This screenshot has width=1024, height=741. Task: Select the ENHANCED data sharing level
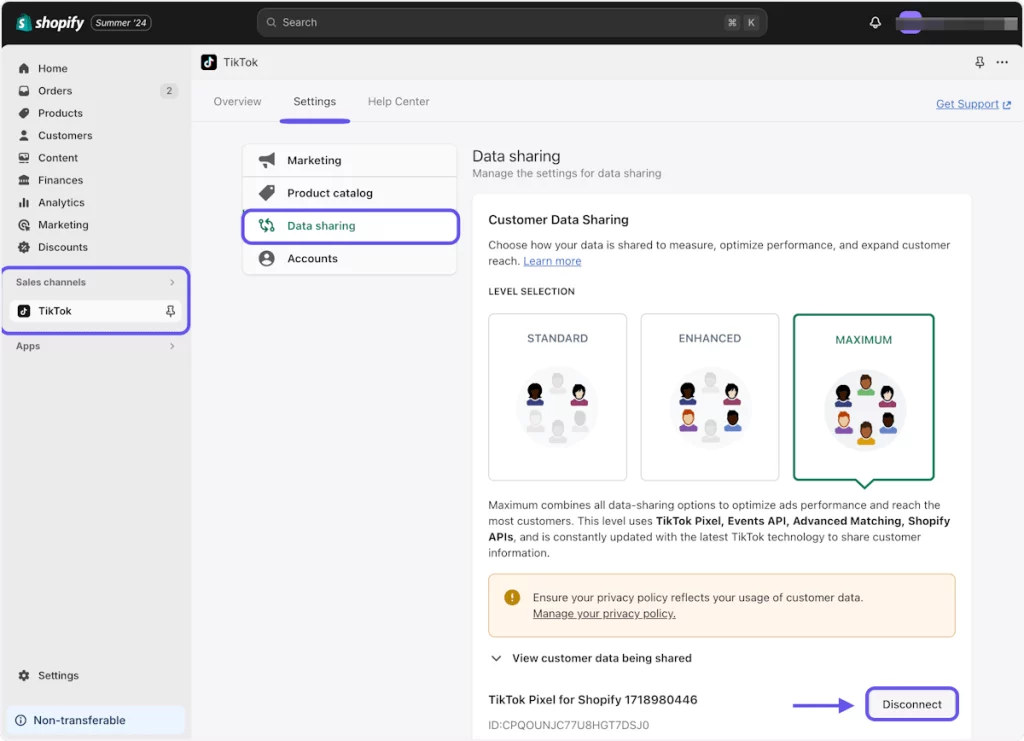(710, 397)
